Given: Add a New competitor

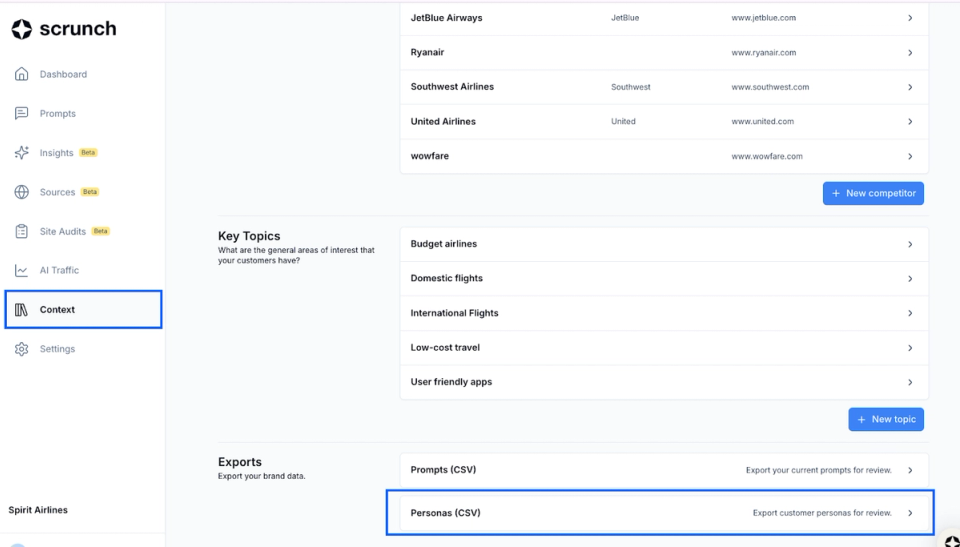Looking at the screenshot, I should tap(873, 193).
